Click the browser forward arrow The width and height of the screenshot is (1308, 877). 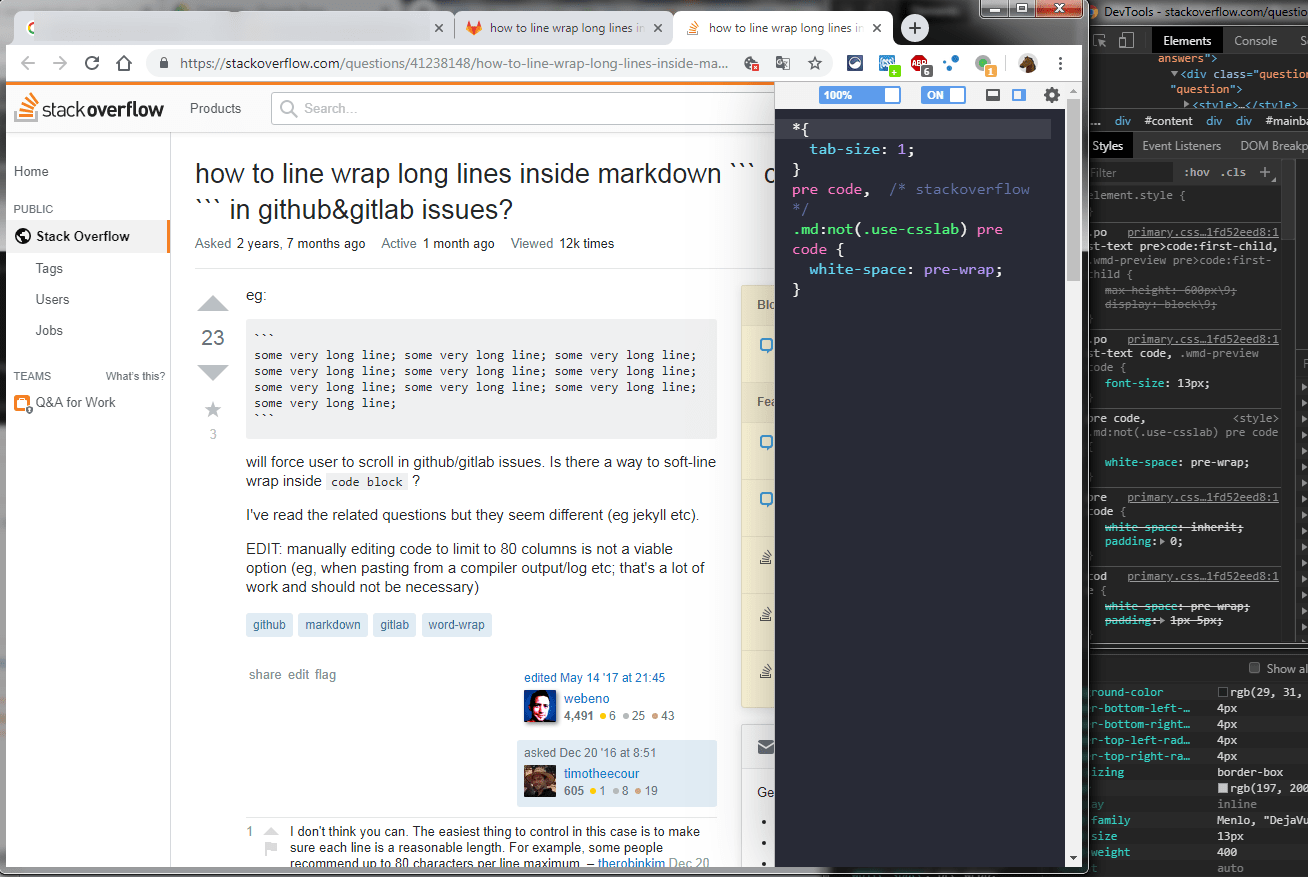60,63
